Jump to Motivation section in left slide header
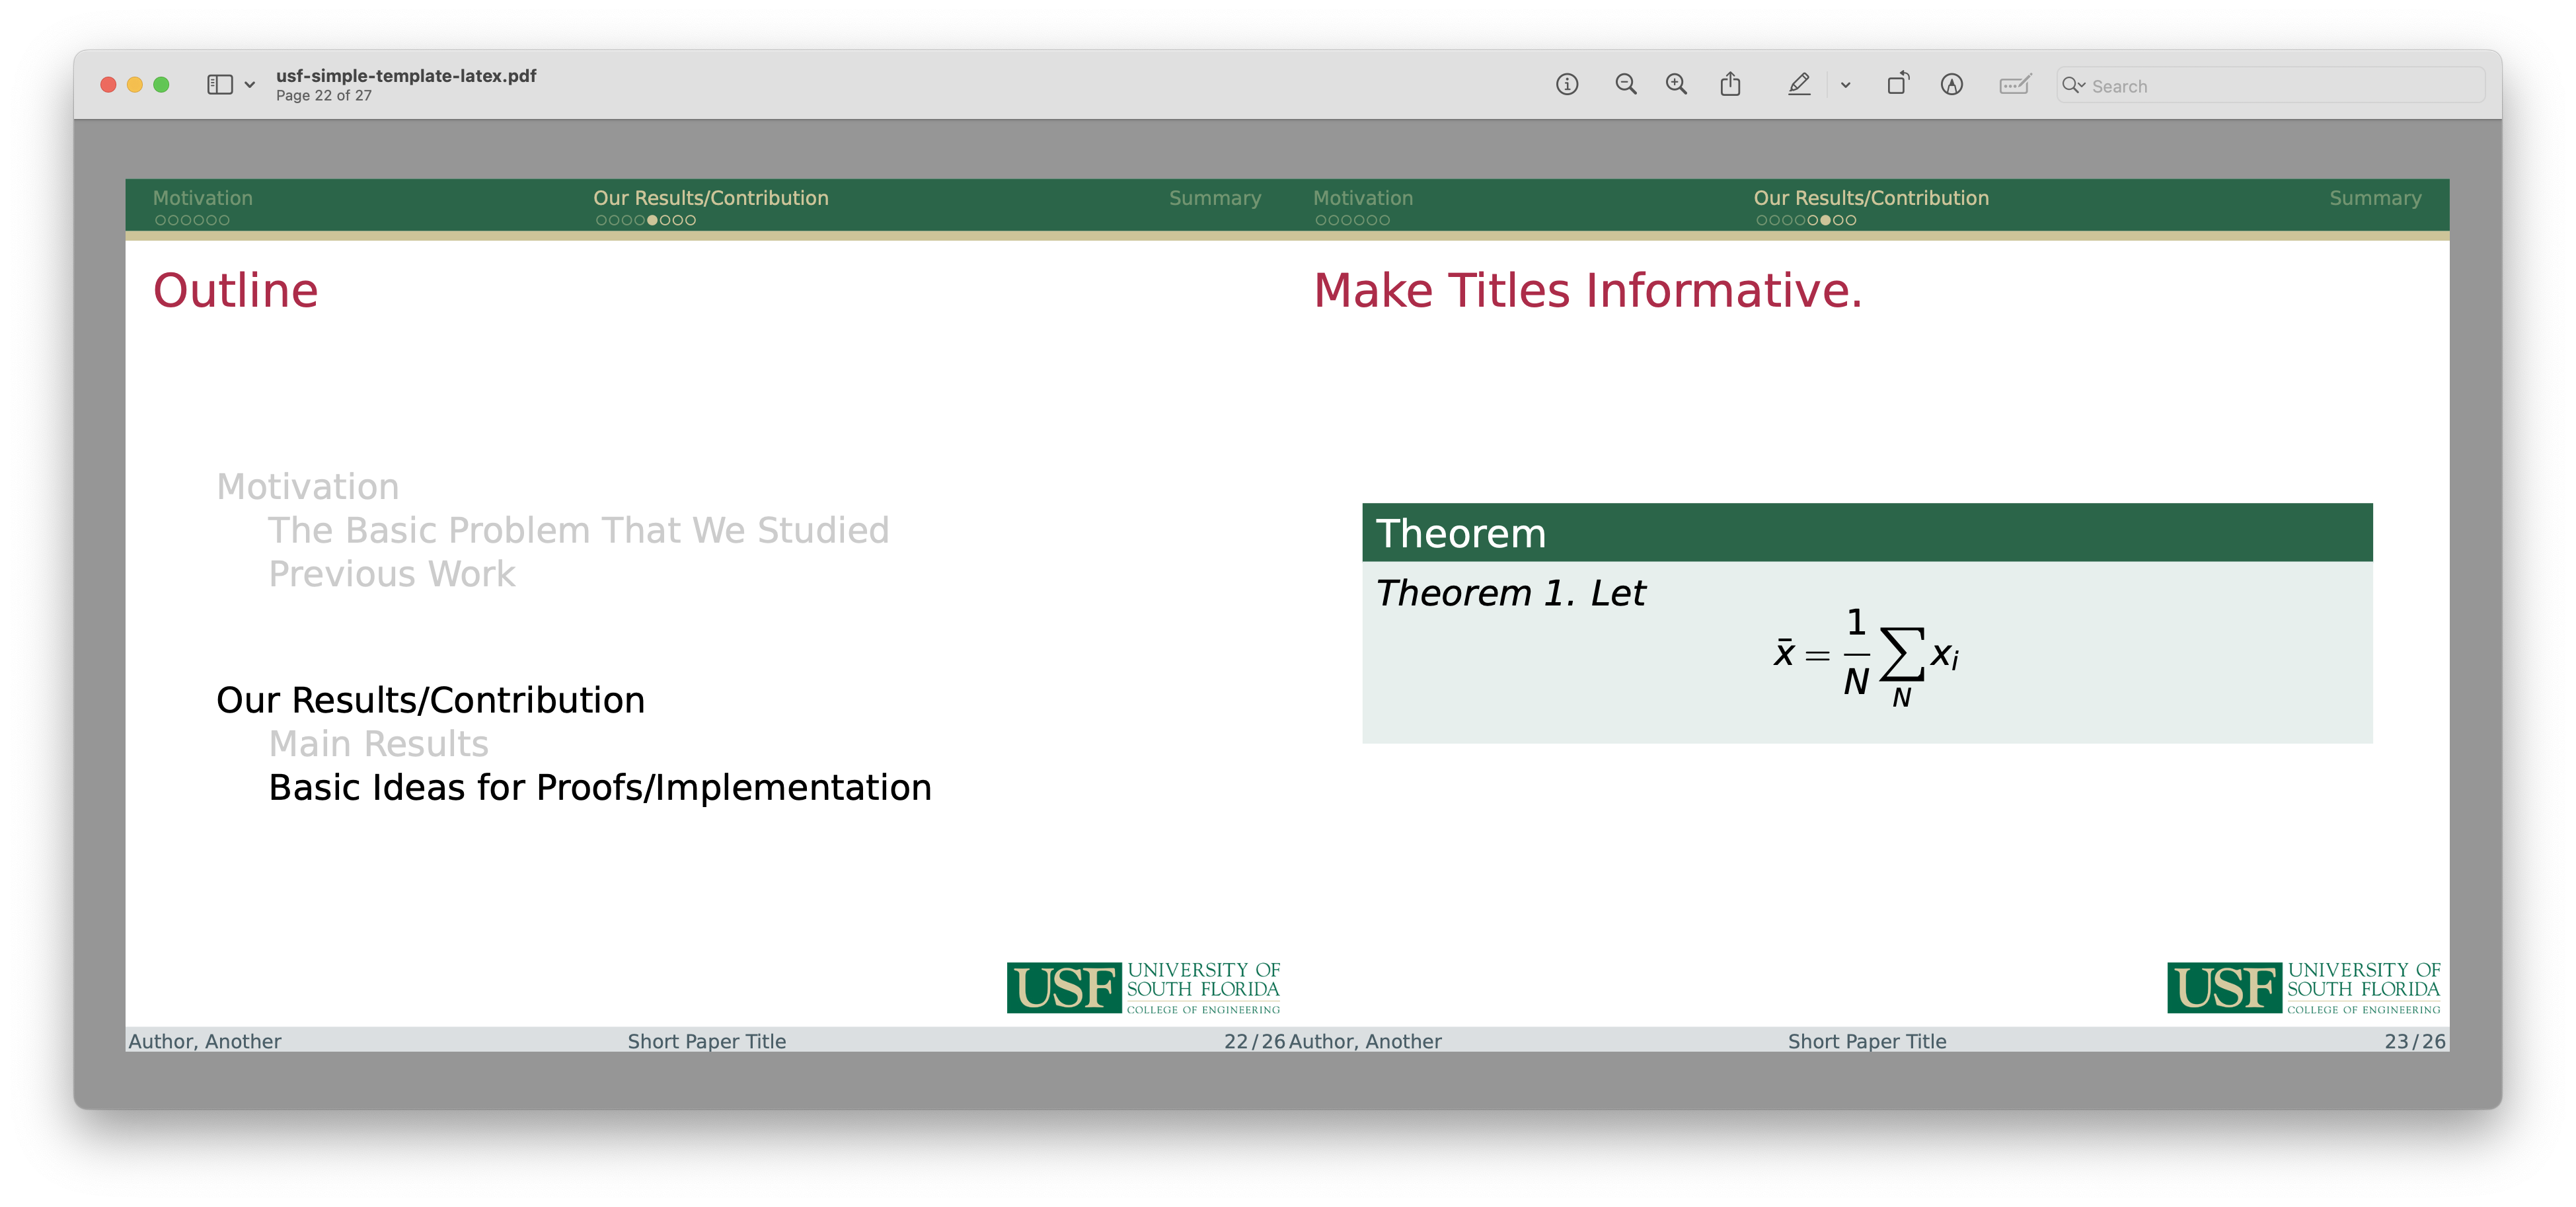Screen dimensions: 2576x1207 [x=203, y=198]
